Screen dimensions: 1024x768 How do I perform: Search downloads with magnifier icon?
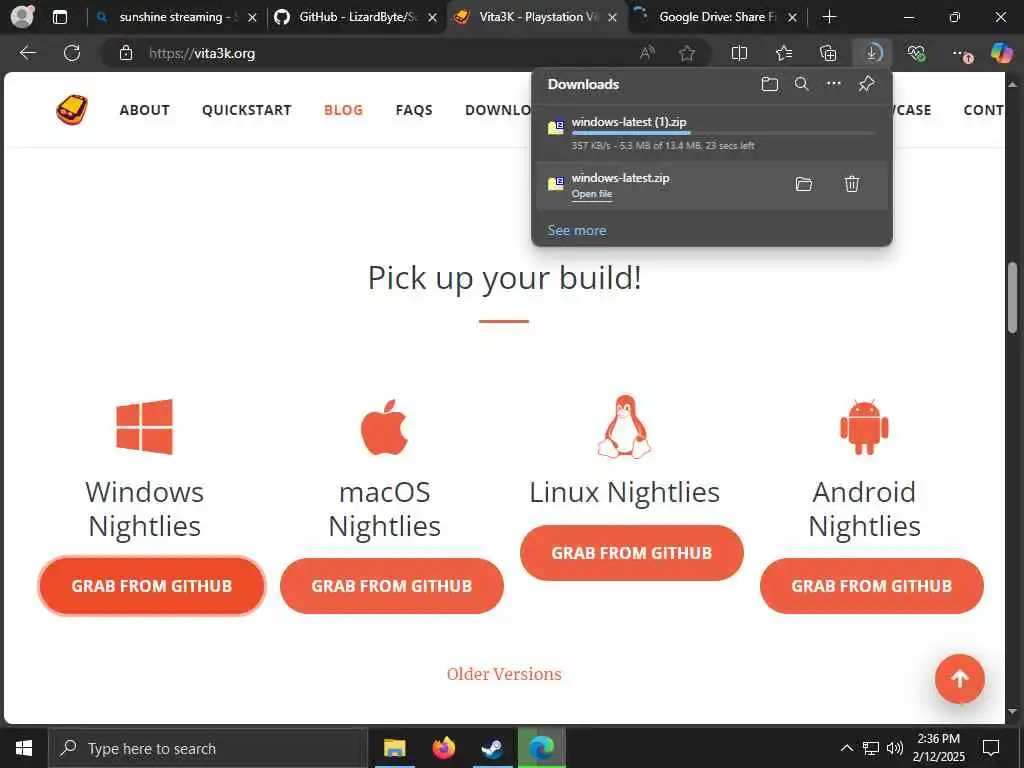(x=802, y=84)
